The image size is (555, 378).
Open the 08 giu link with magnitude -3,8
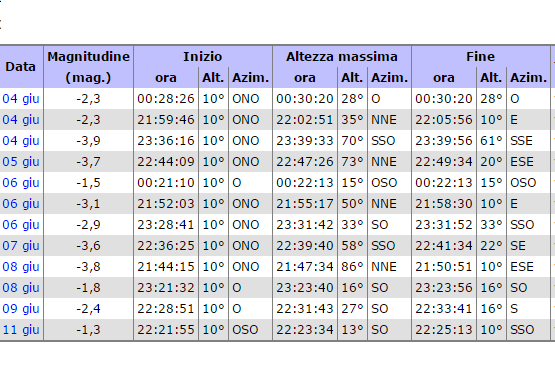21,267
